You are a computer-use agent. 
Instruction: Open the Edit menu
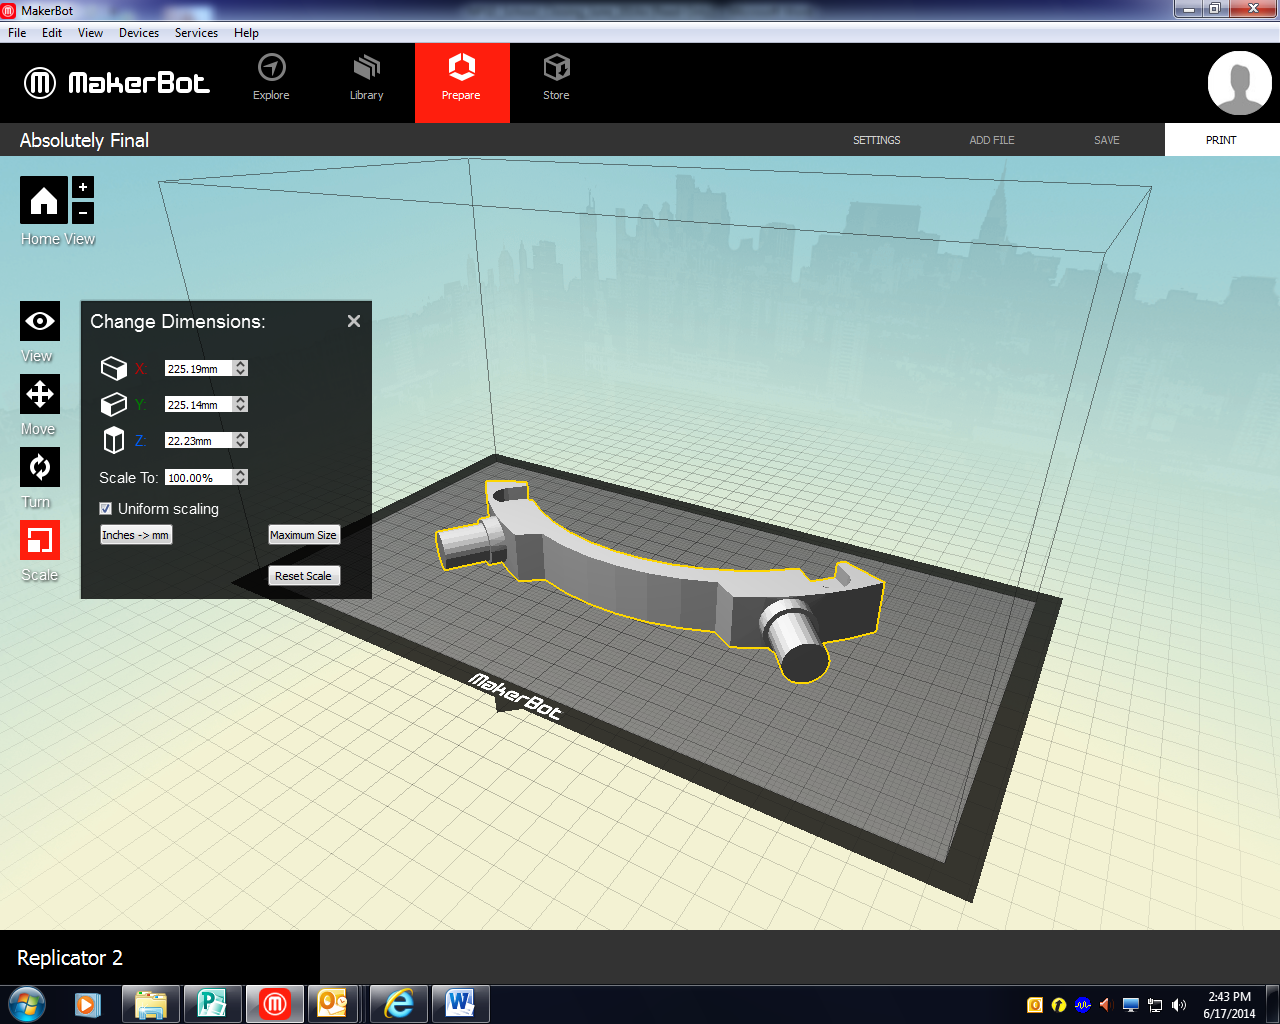(x=52, y=33)
